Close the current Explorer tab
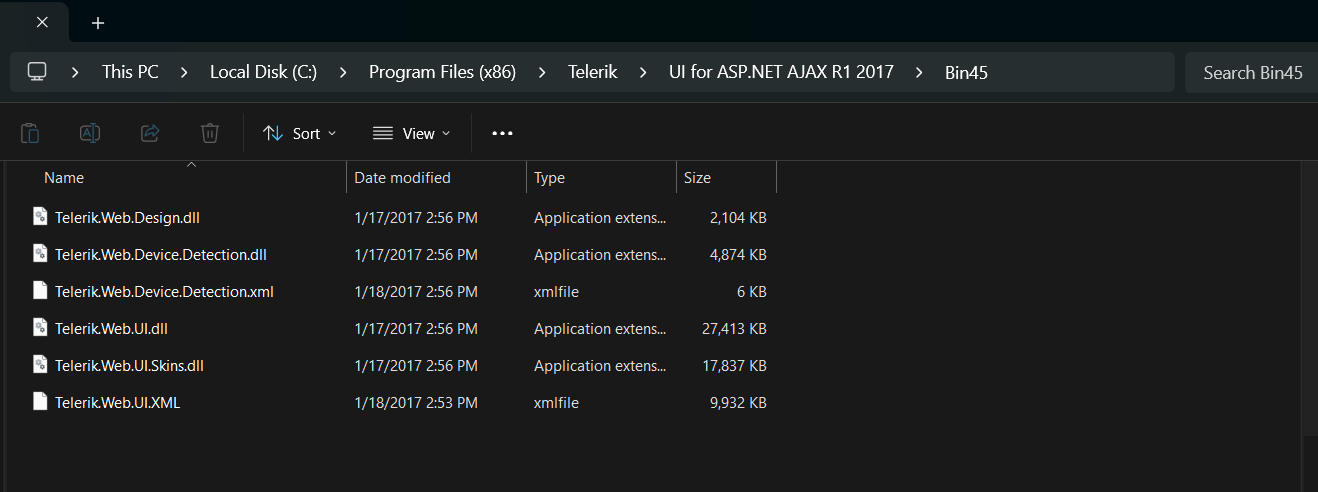 (42, 23)
